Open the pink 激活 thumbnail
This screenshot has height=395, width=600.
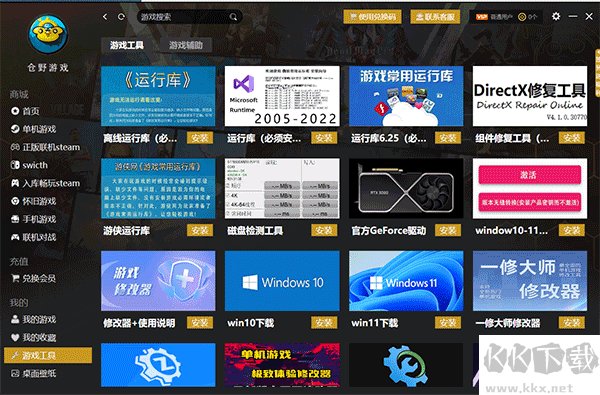click(530, 189)
